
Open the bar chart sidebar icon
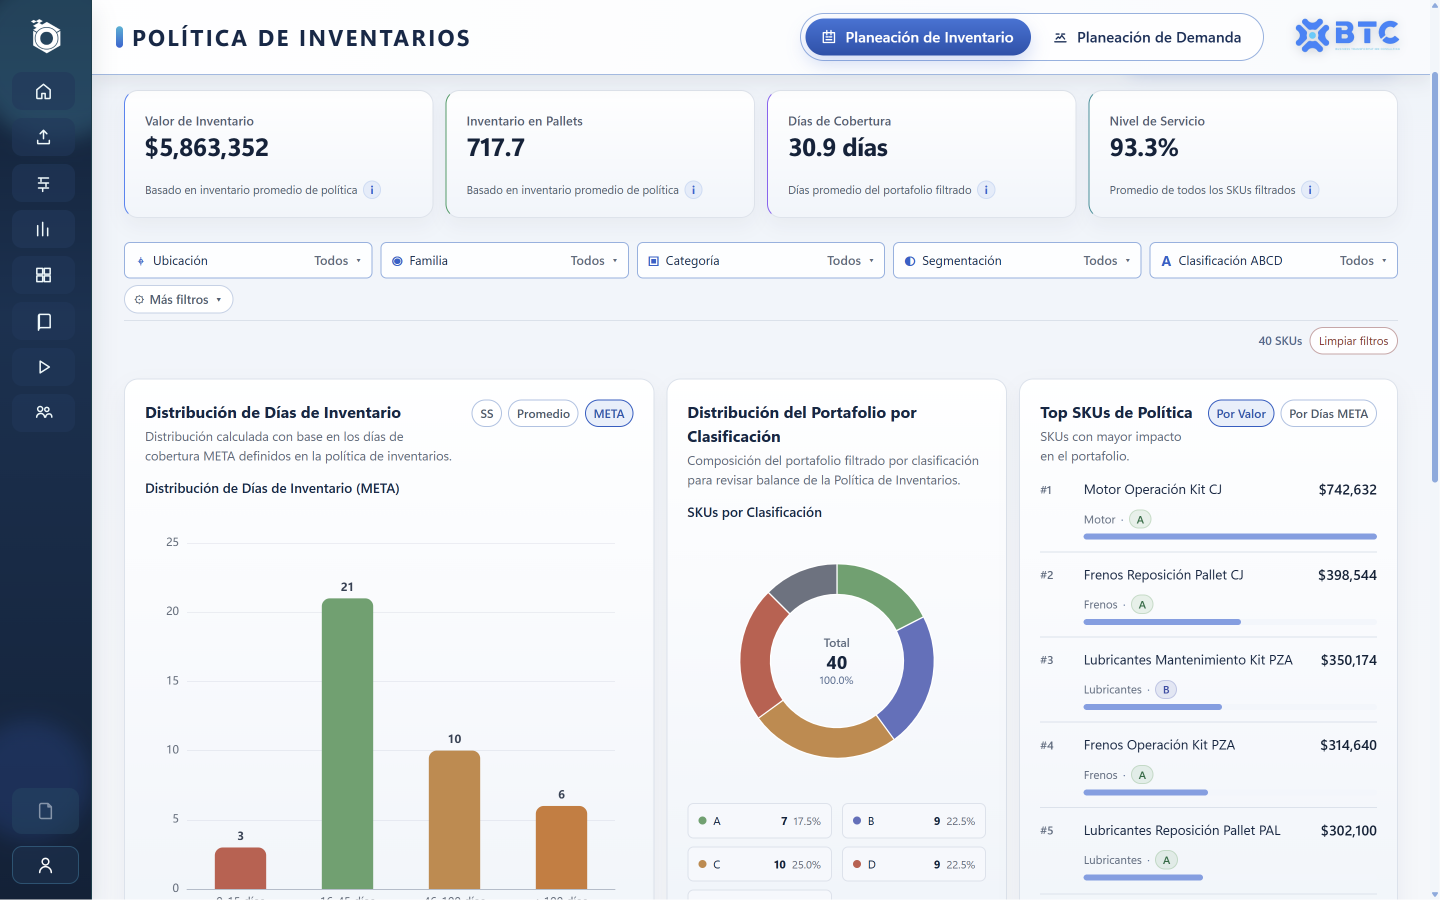point(44,230)
